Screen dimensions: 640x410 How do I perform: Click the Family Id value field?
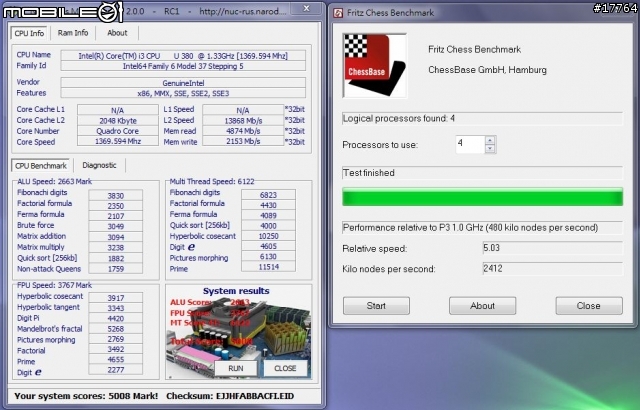point(183,66)
